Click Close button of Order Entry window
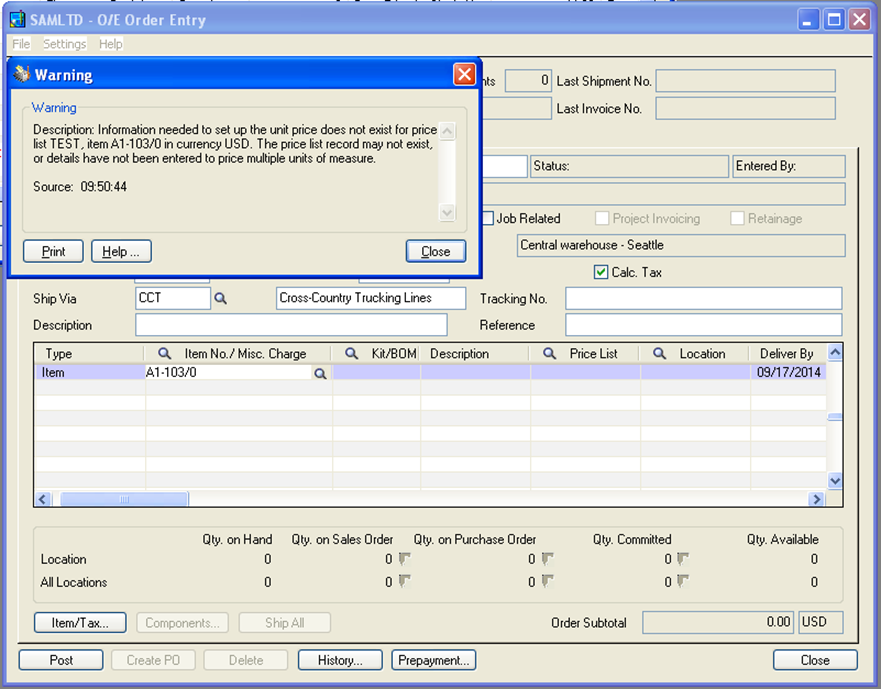This screenshot has height=689, width=881. pyautogui.click(x=815, y=660)
